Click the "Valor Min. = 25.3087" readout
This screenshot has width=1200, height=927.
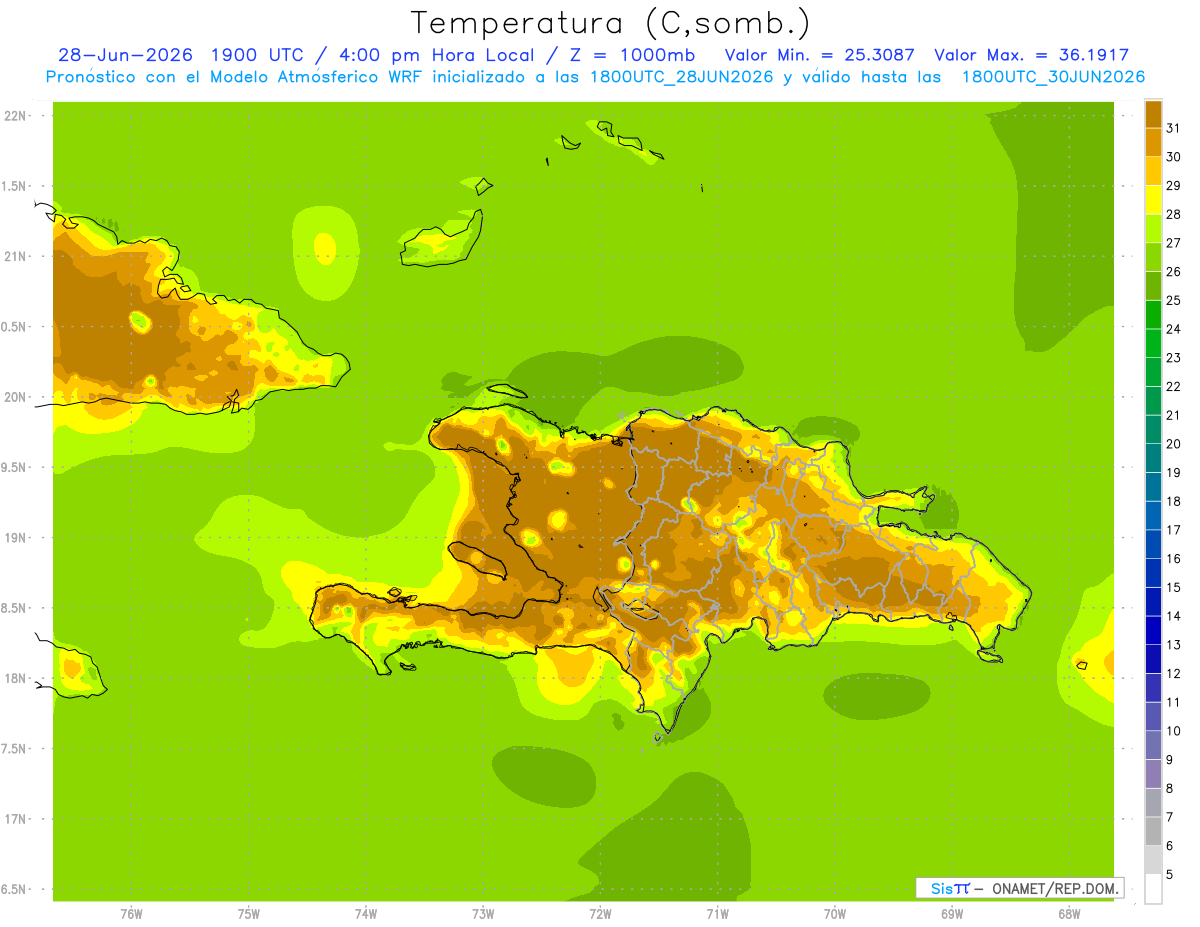coord(819,55)
